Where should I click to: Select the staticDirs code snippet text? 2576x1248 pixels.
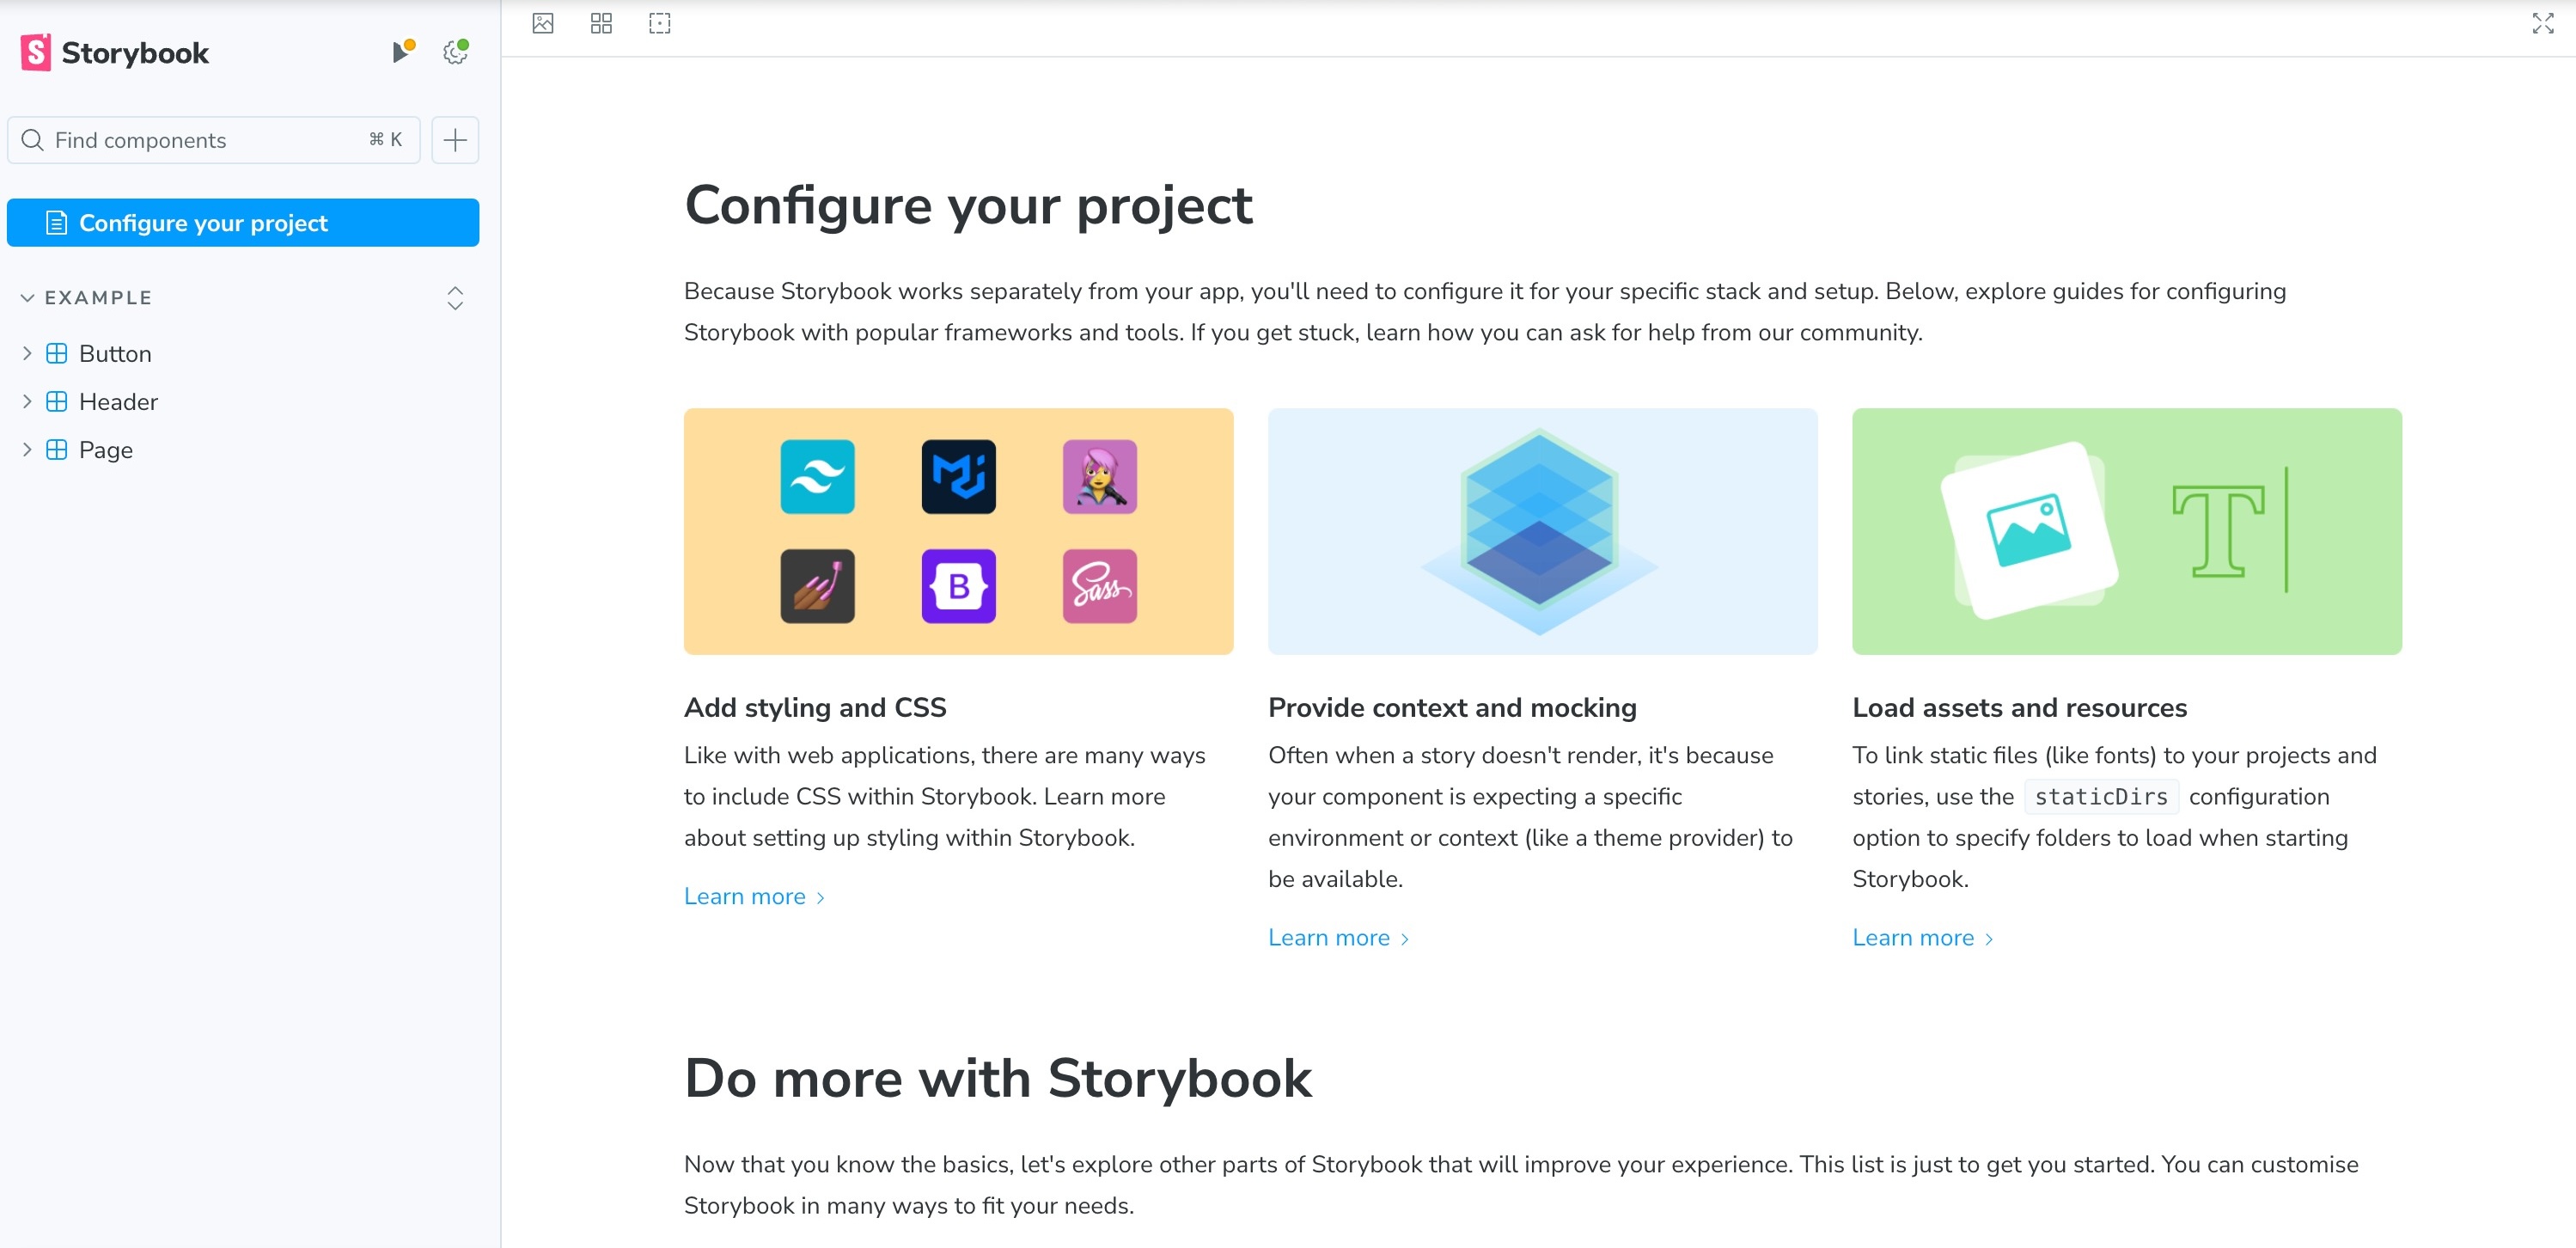[x=2100, y=796]
